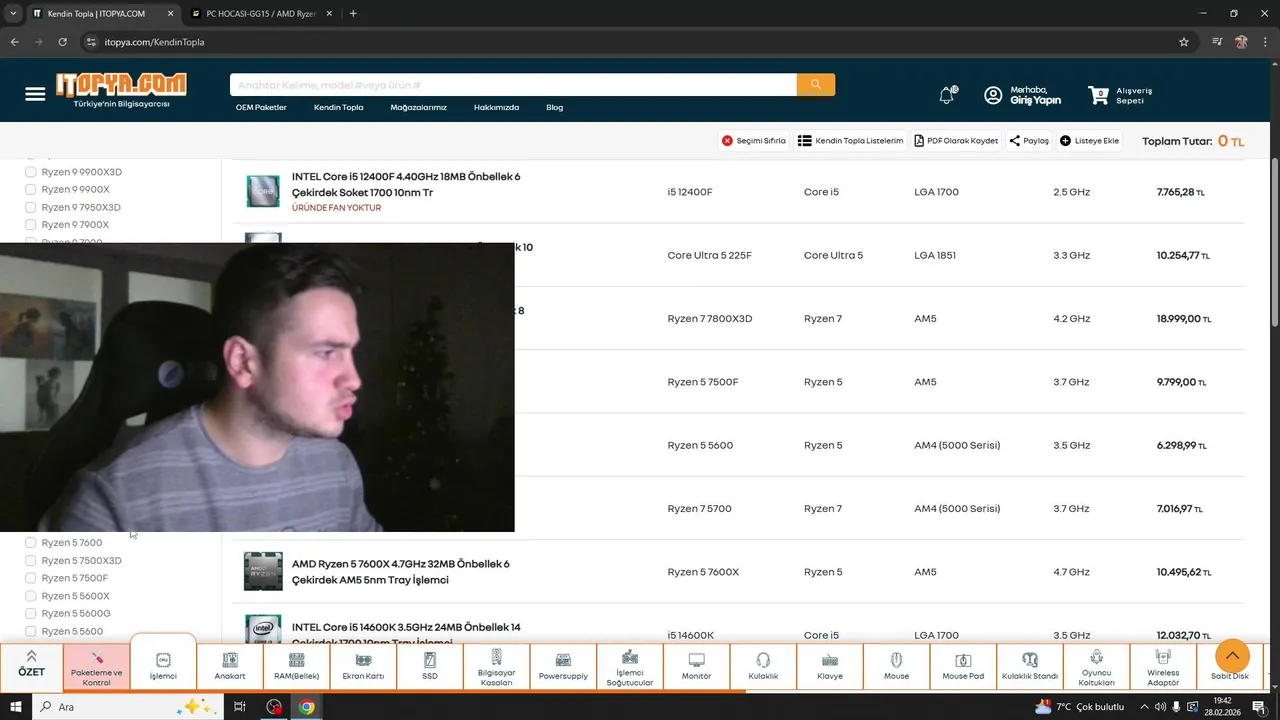Viewport: 1280px width, 720px height.
Task: Click the Task View taskbar icon
Action: 240,707
